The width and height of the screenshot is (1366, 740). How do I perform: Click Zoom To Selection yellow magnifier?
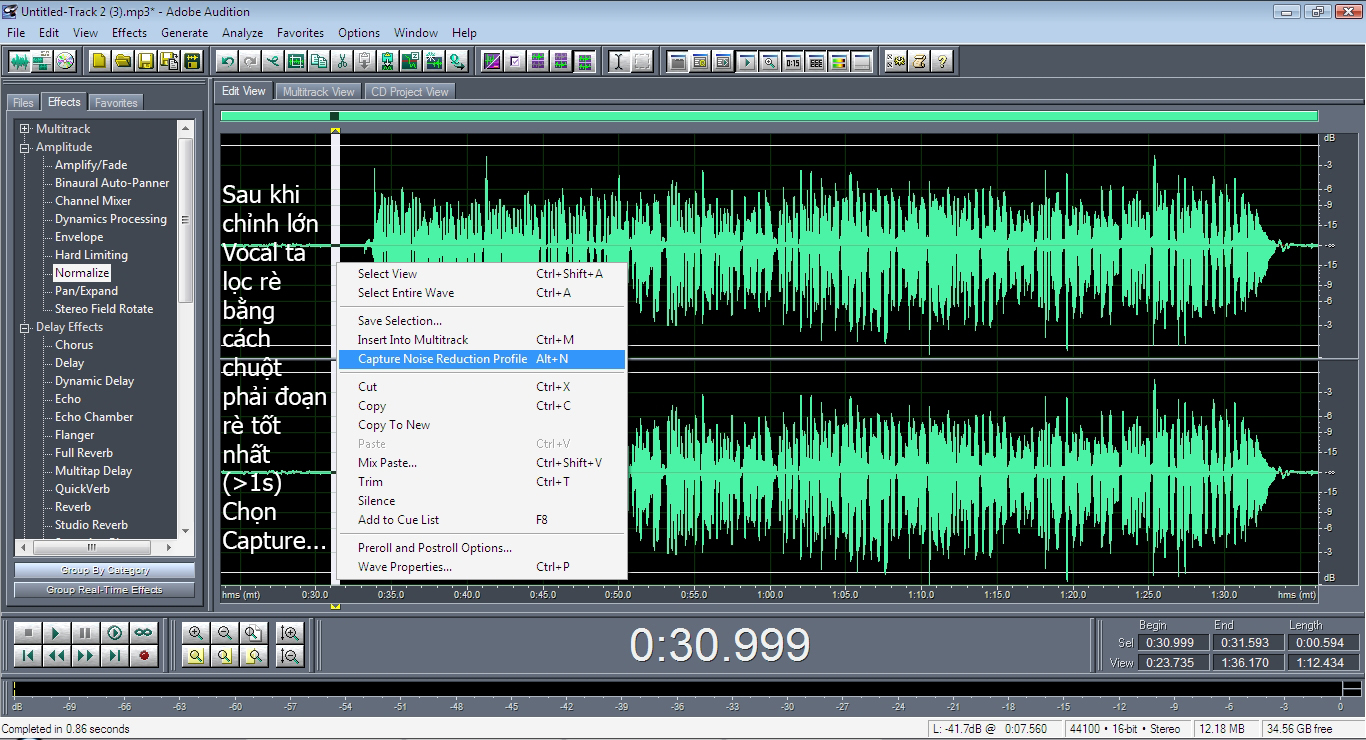(x=196, y=656)
